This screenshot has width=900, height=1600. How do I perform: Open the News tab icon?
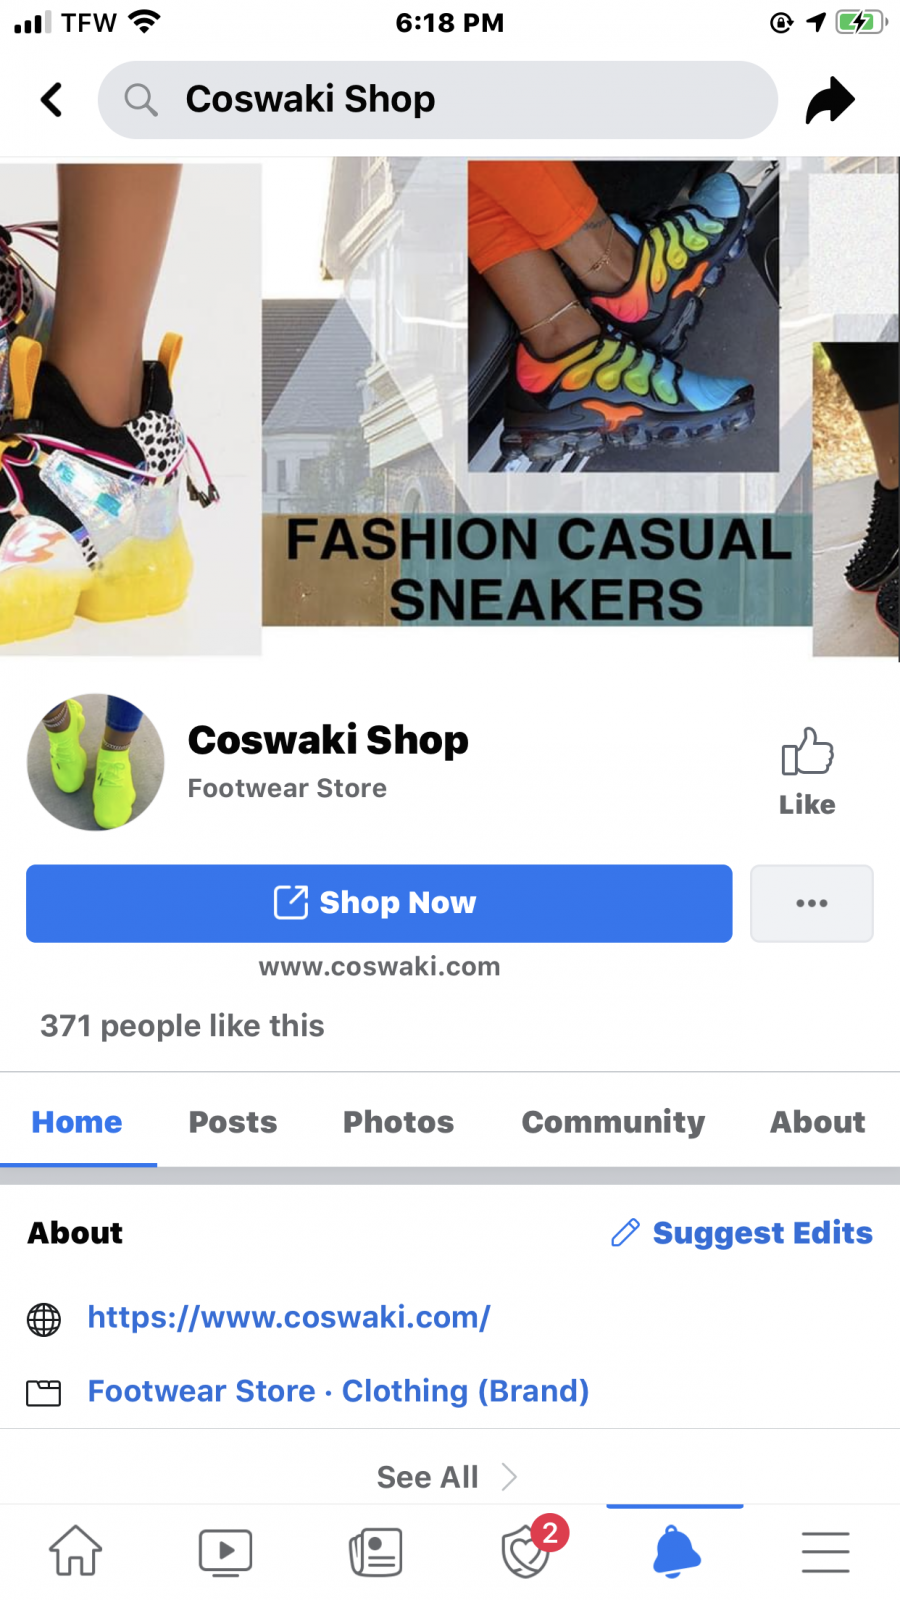376,1552
